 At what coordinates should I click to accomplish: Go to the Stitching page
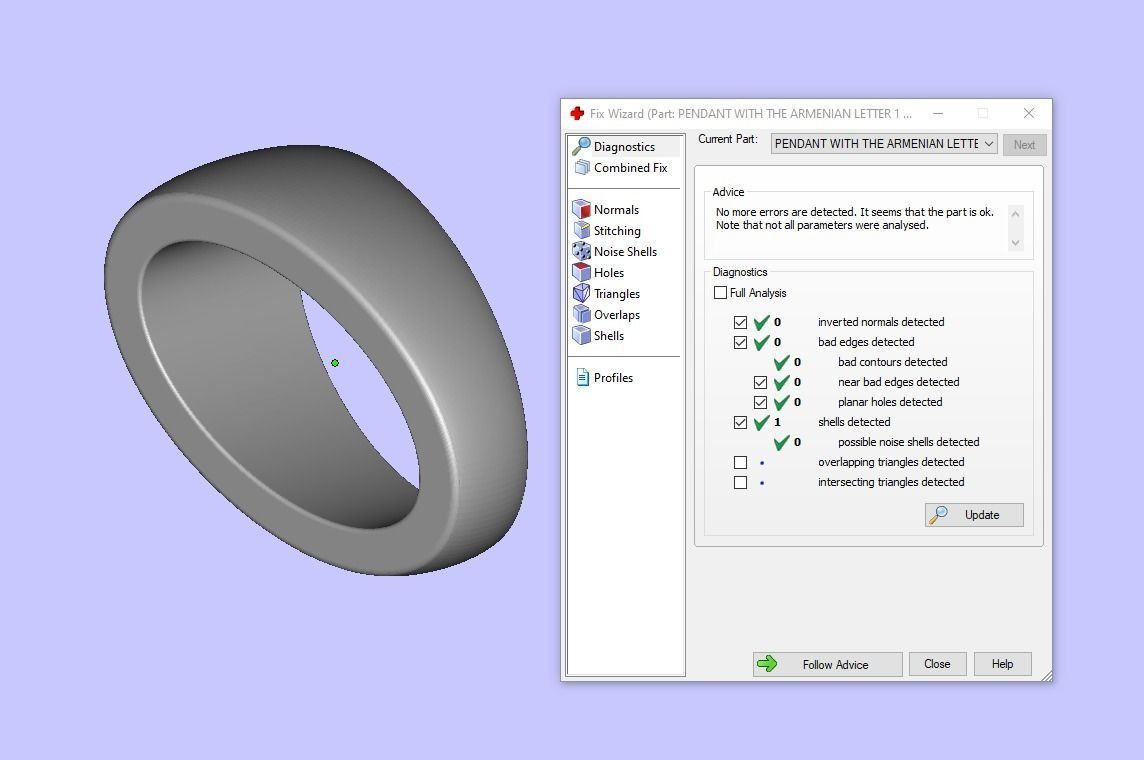[x=617, y=230]
